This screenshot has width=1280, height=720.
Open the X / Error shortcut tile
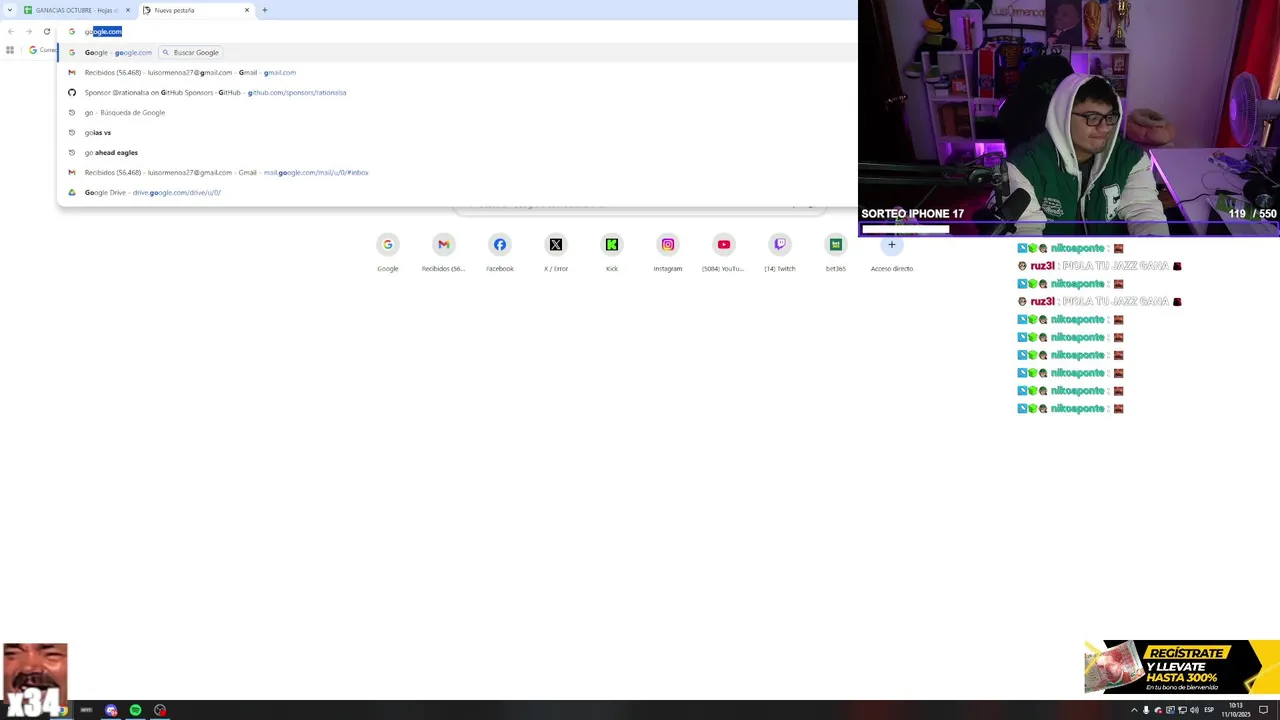point(556,252)
